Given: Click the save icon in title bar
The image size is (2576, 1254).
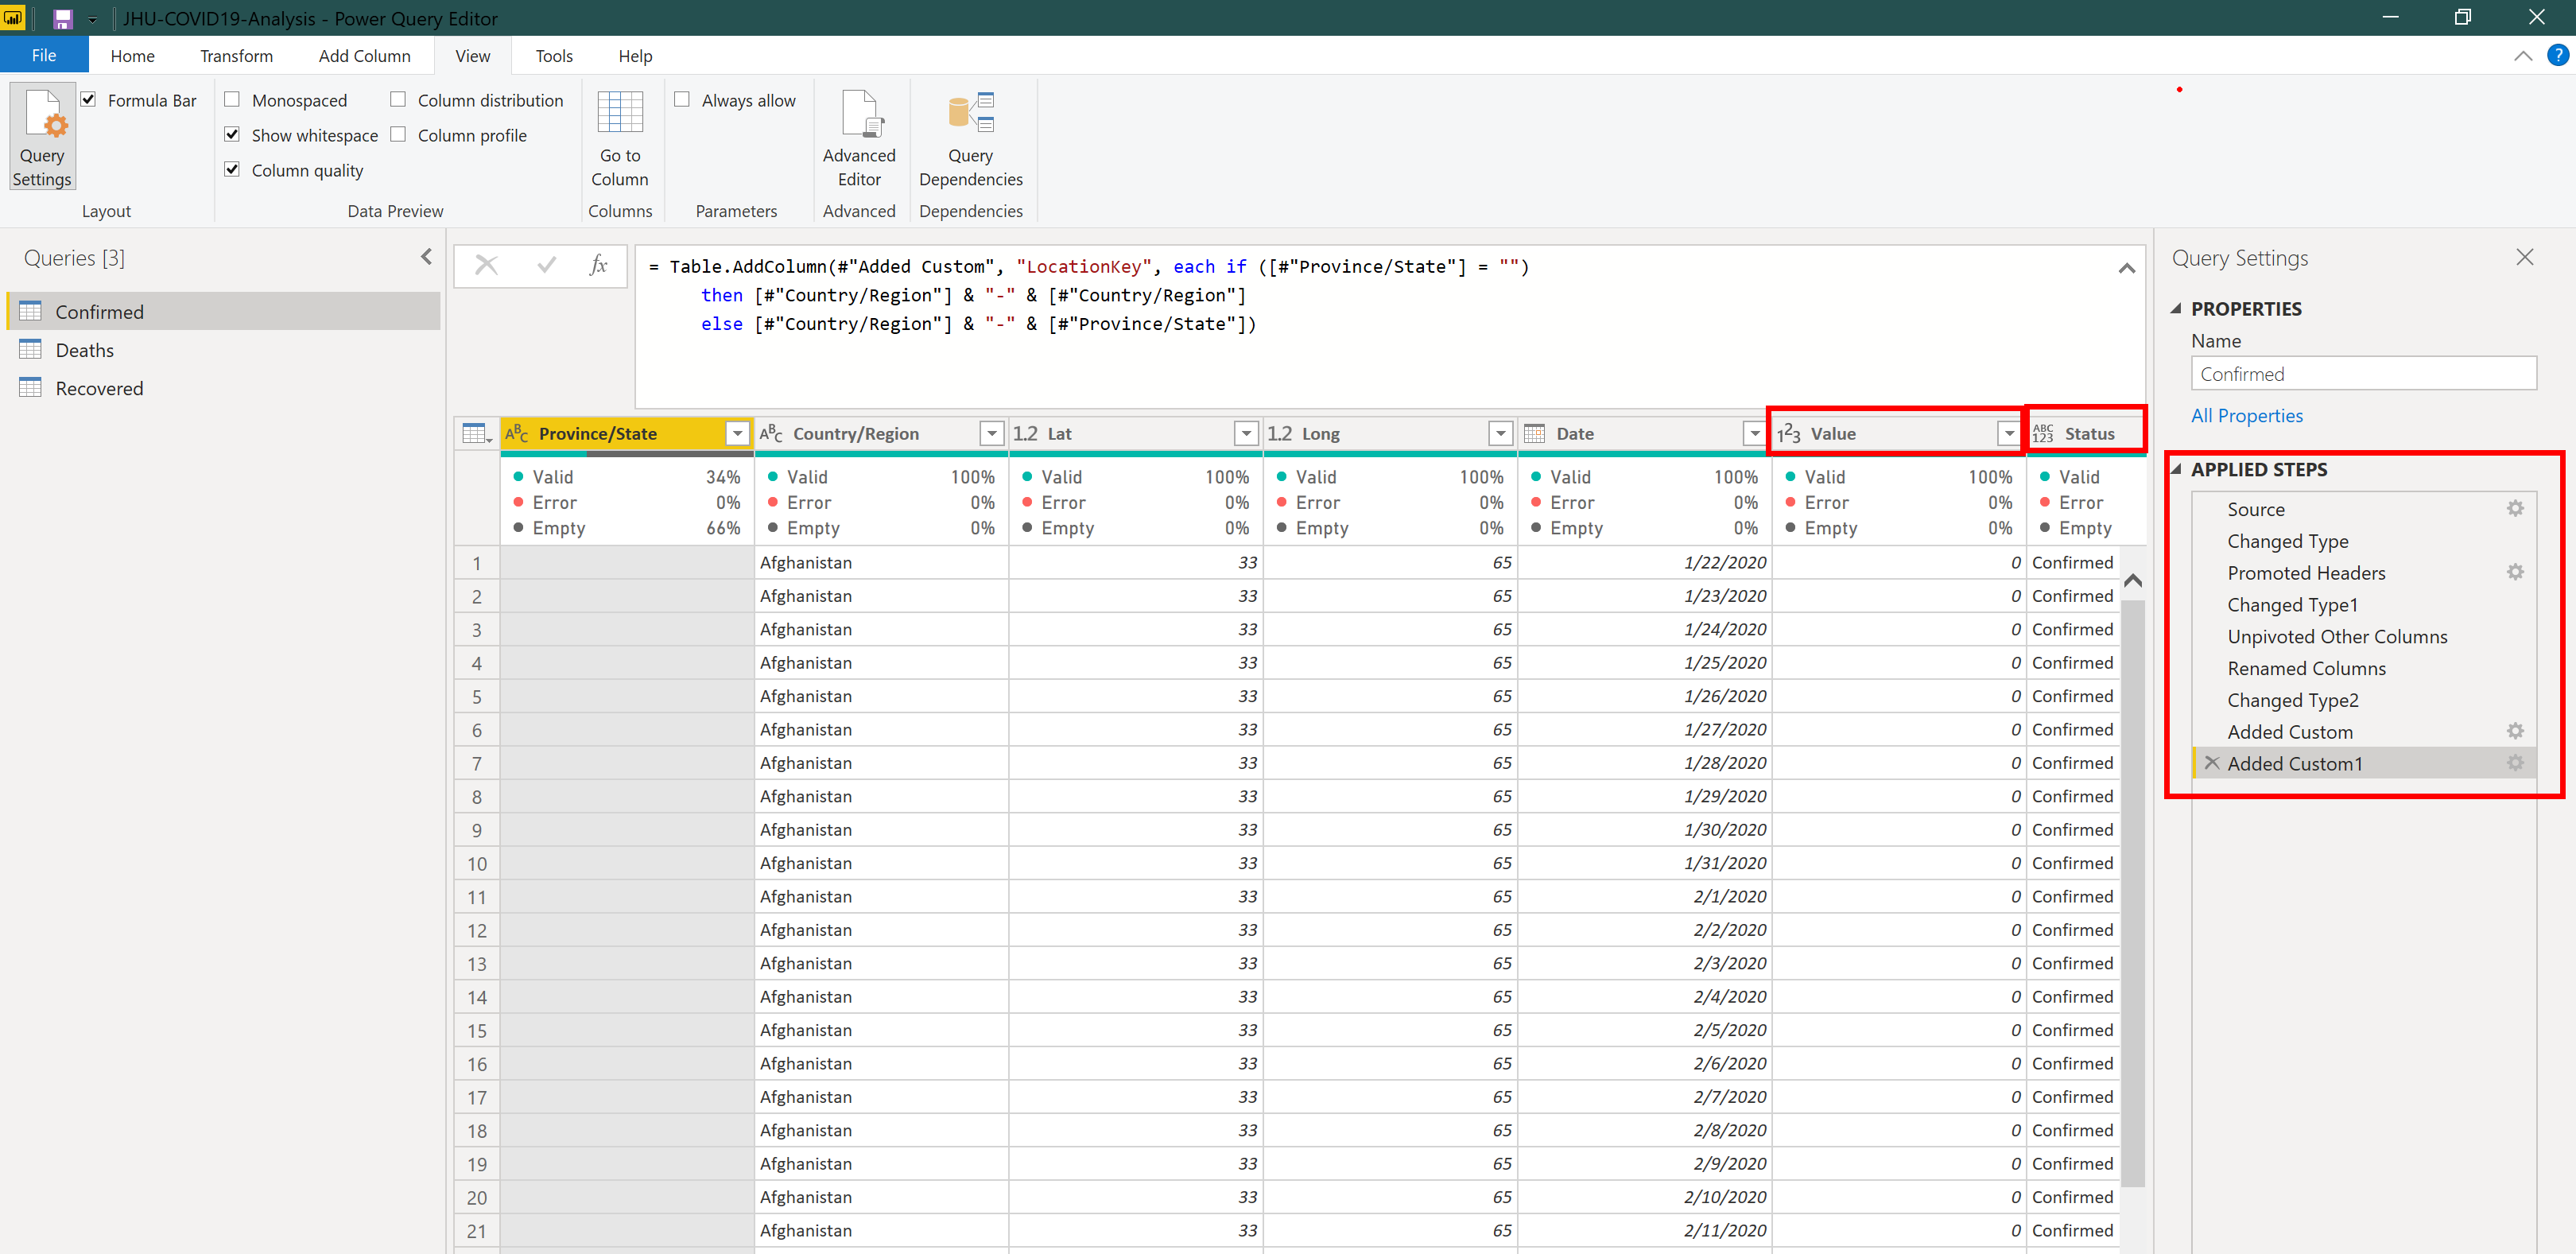Looking at the screenshot, I should click(63, 18).
